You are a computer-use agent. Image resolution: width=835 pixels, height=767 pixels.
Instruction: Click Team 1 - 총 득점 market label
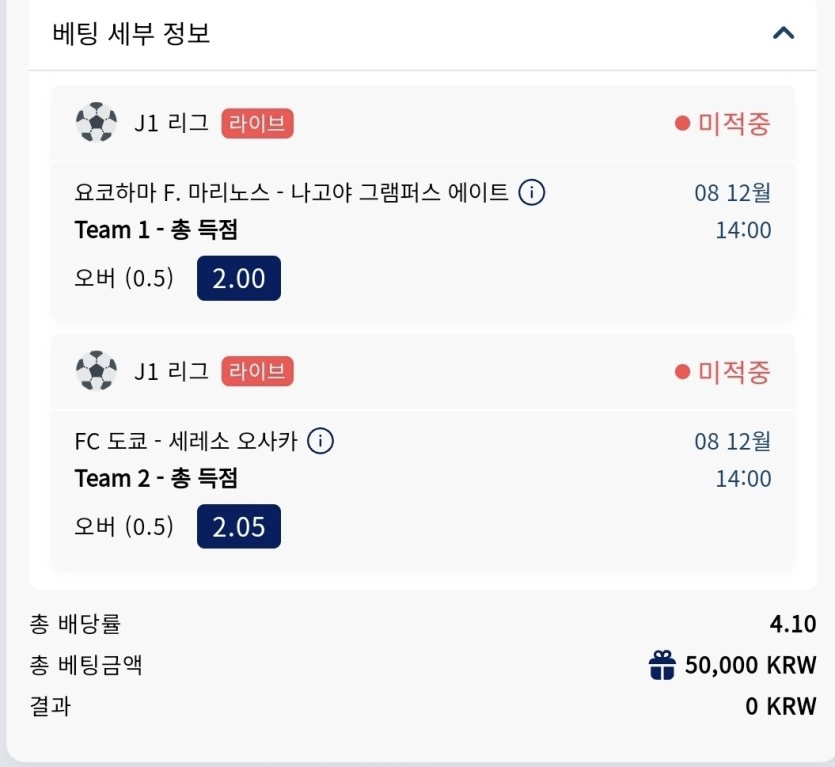pos(156,230)
